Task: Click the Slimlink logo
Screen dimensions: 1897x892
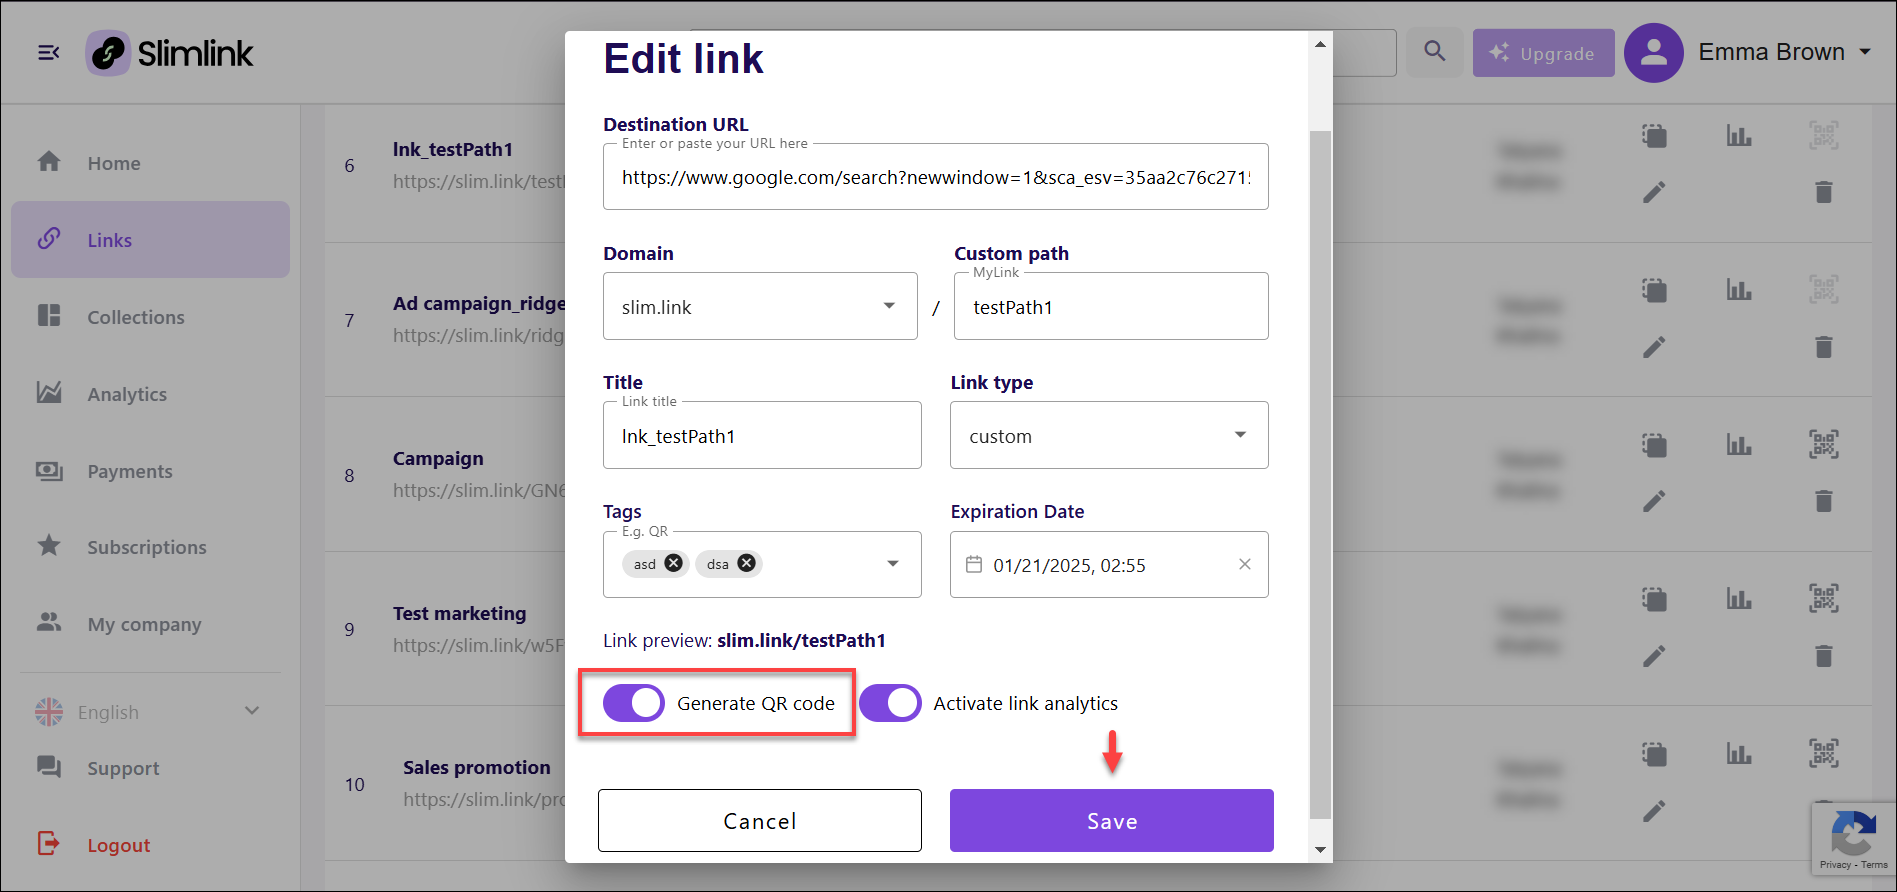Action: coord(169,53)
